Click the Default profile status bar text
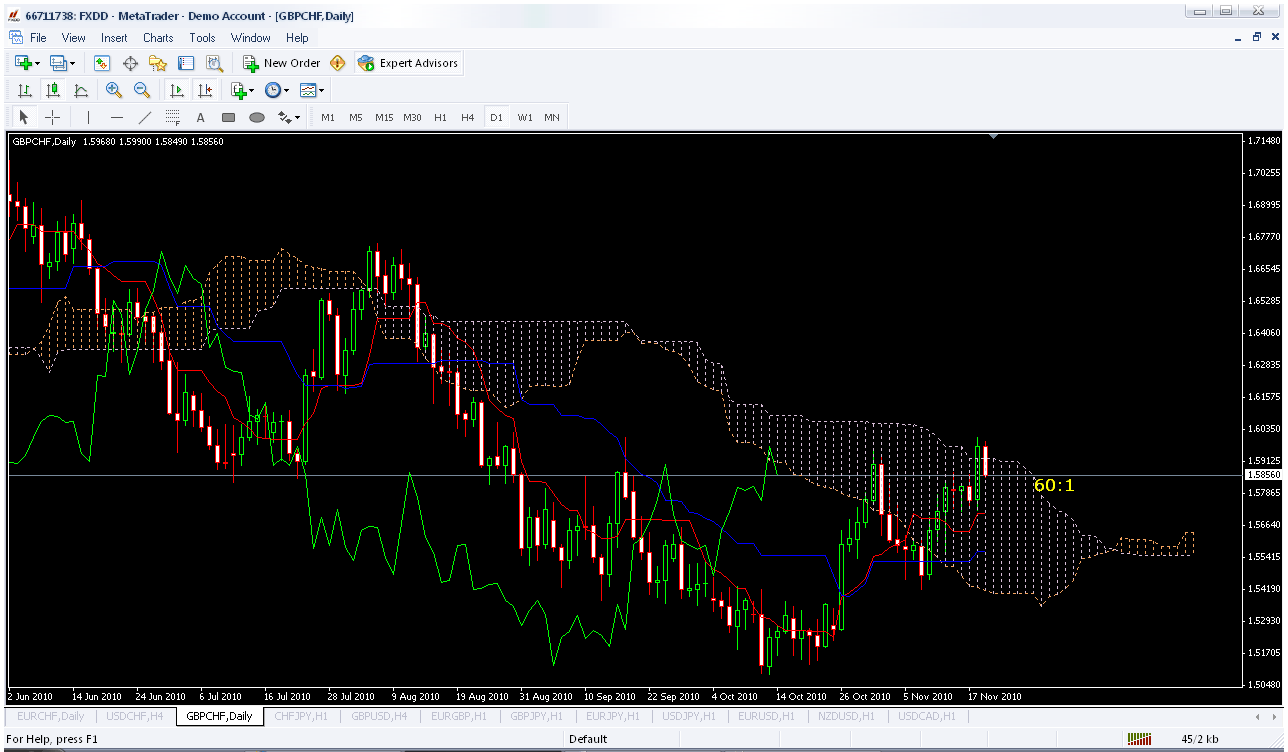This screenshot has width=1288, height=752. pos(588,739)
